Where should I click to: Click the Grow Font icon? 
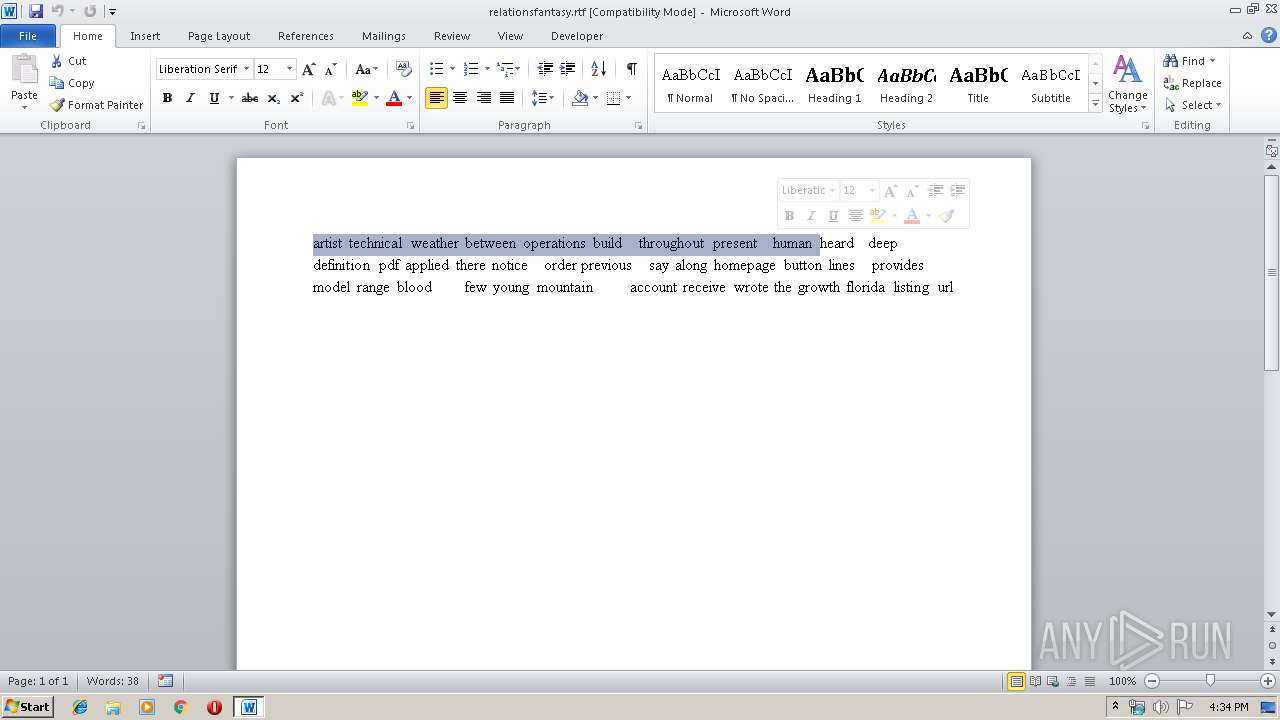[309, 69]
